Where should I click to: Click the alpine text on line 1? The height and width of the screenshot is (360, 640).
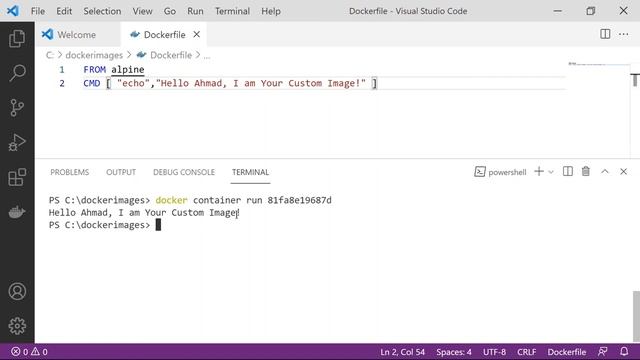(127, 69)
